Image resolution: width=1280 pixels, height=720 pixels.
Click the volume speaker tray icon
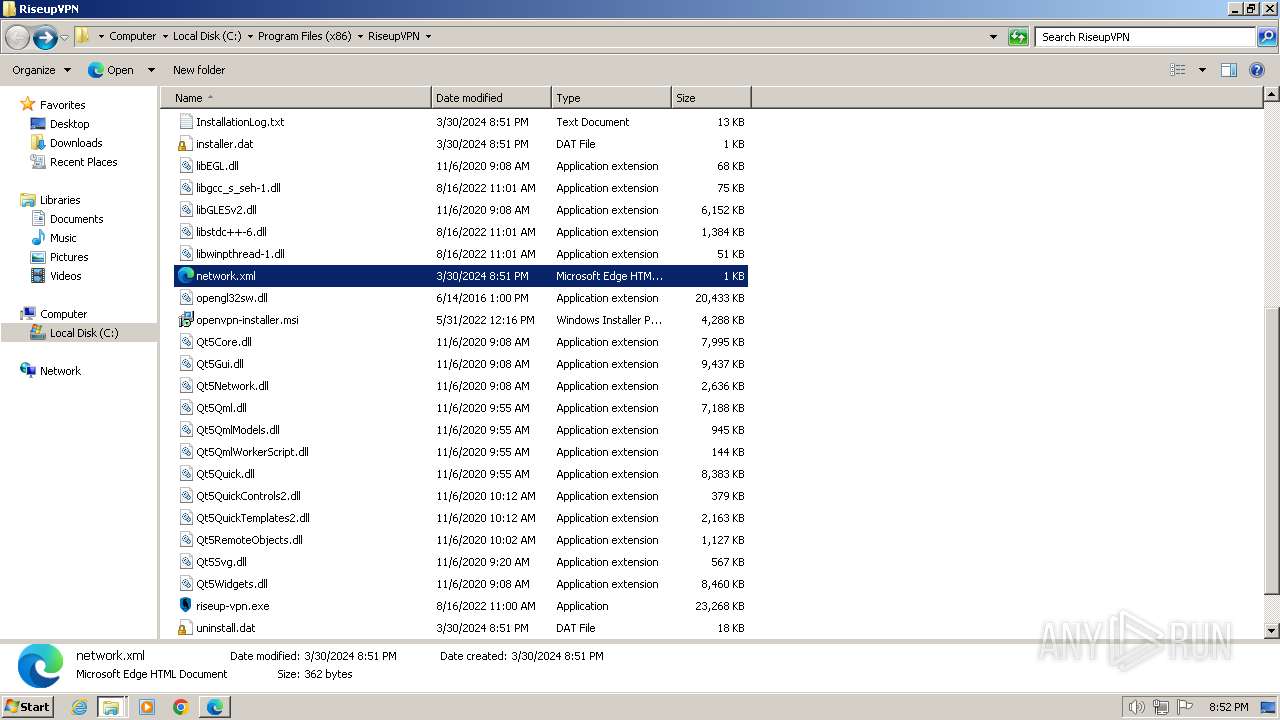pyautogui.click(x=1136, y=707)
